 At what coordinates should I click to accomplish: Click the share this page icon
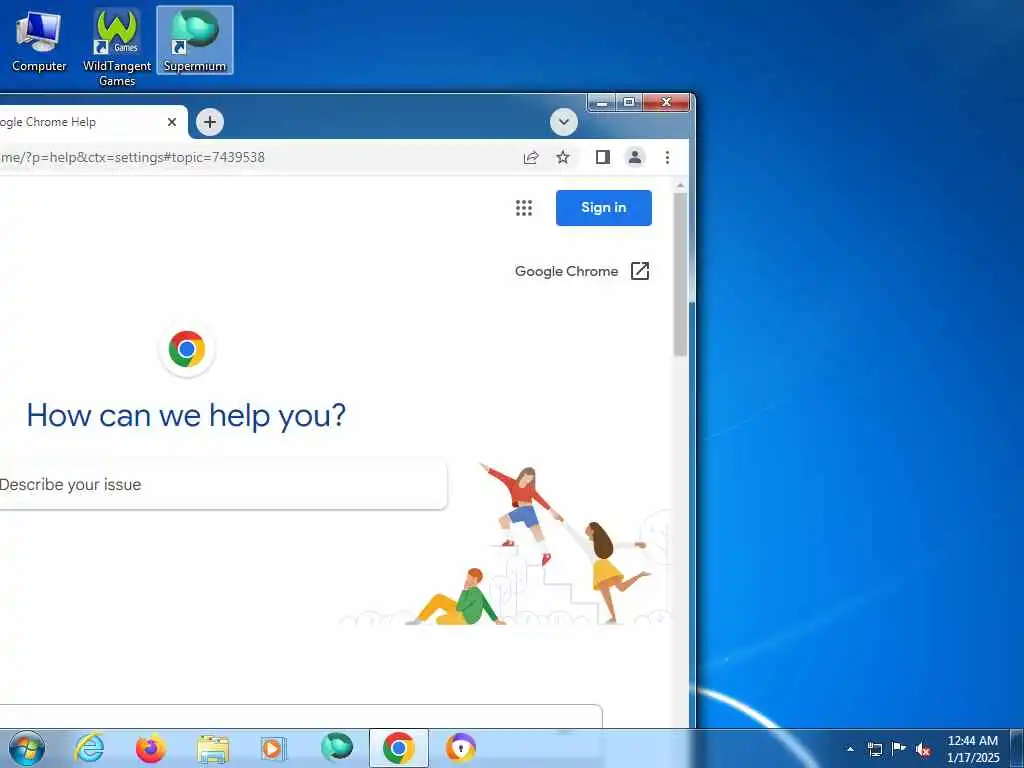(531, 157)
